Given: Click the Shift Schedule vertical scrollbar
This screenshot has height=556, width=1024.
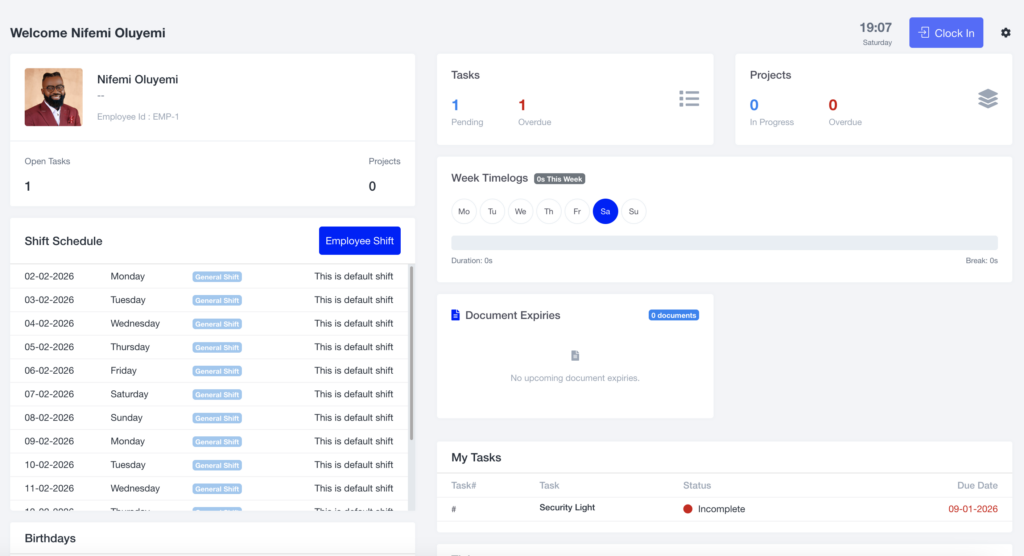Looking at the screenshot, I should (411, 353).
